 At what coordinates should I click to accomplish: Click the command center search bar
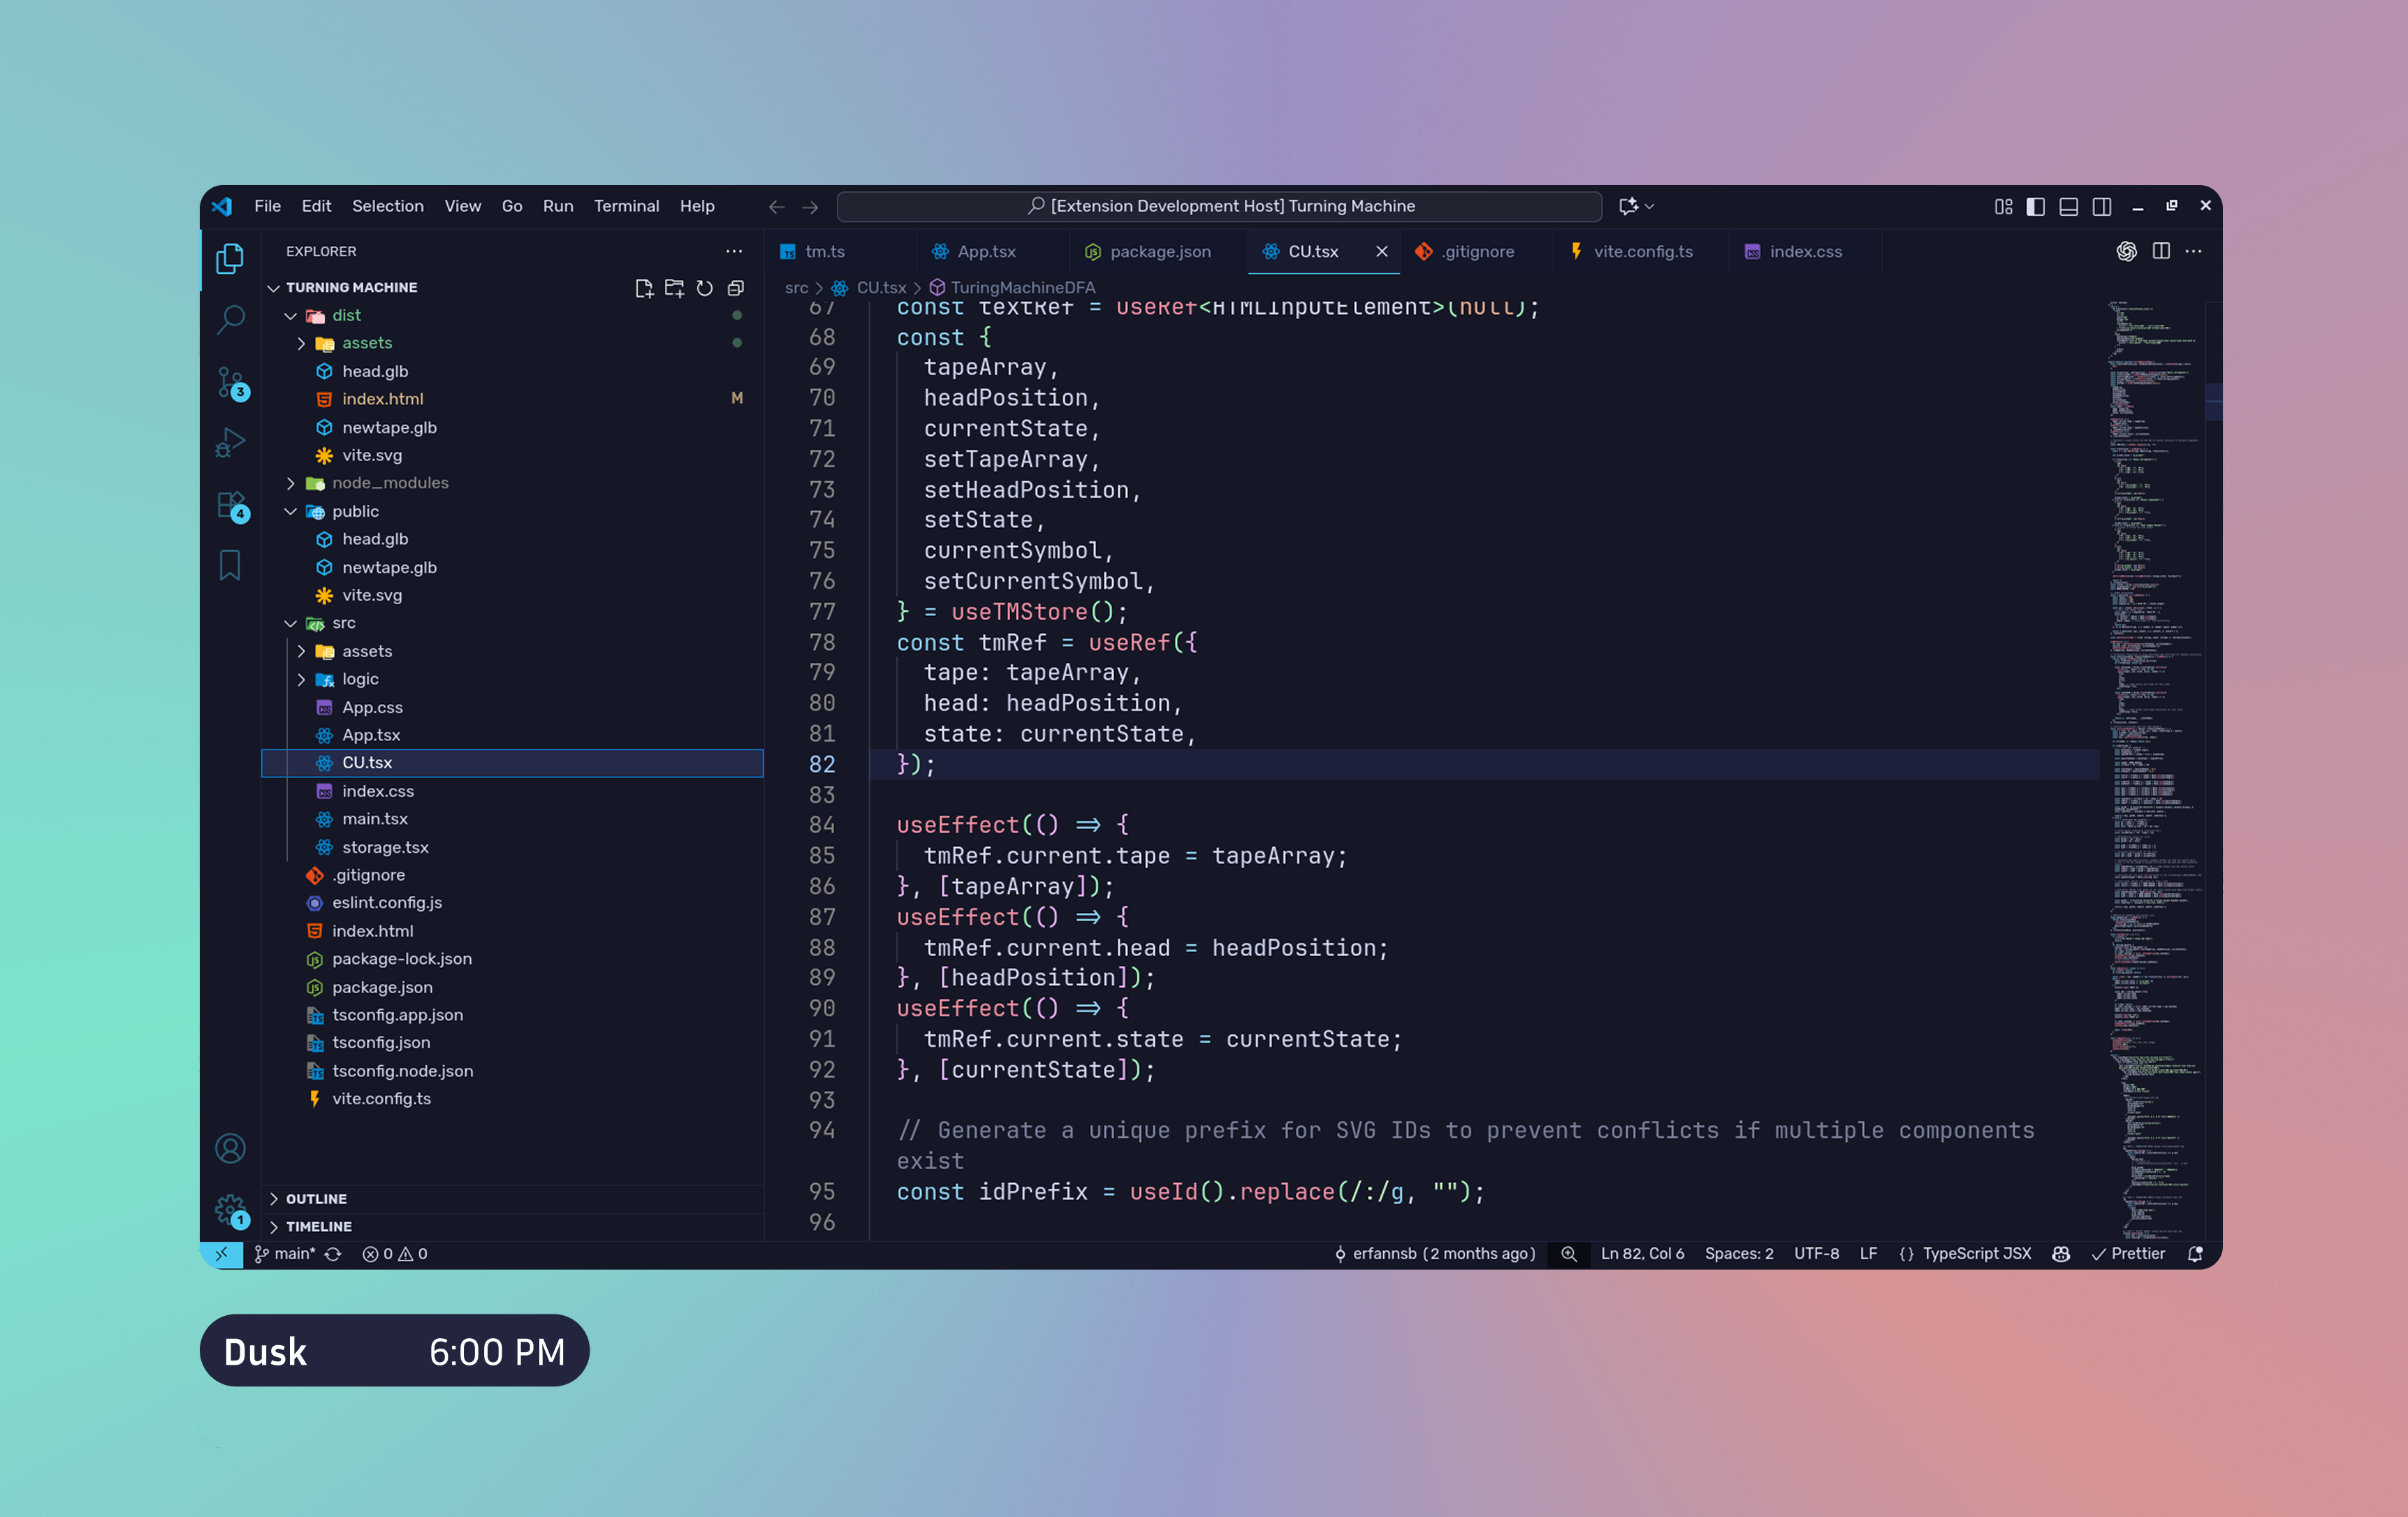pyautogui.click(x=1220, y=206)
